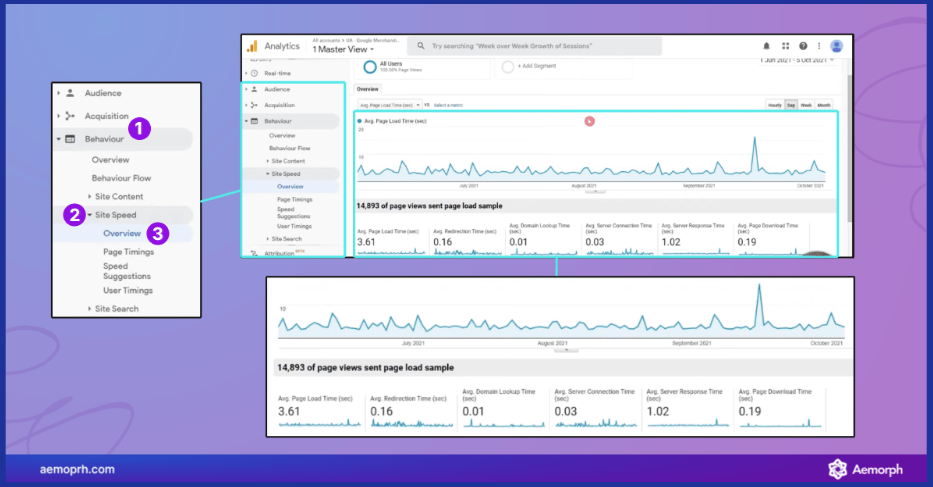Viewport: 933px width, 487px height.
Task: Open Page Timings in the enlarged left panel
Action: [x=129, y=252]
